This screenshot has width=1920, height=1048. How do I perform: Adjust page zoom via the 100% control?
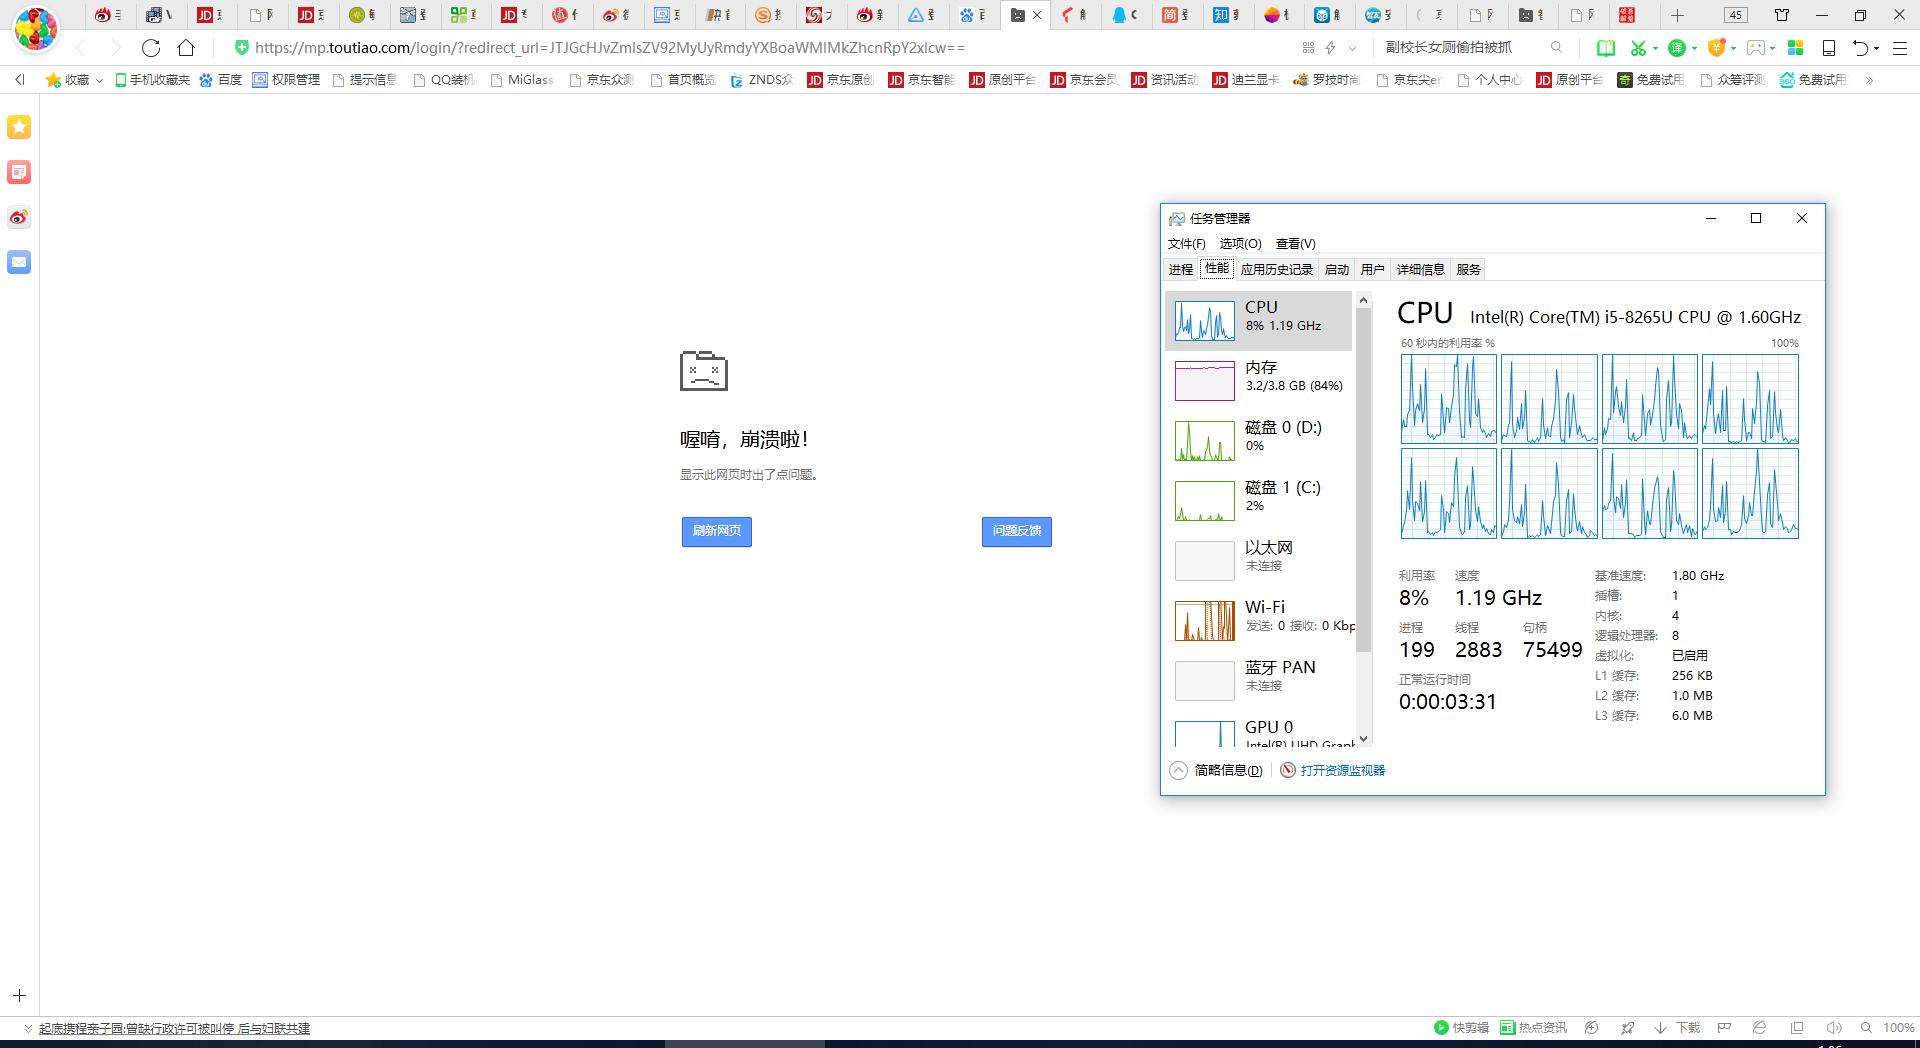[1899, 1027]
